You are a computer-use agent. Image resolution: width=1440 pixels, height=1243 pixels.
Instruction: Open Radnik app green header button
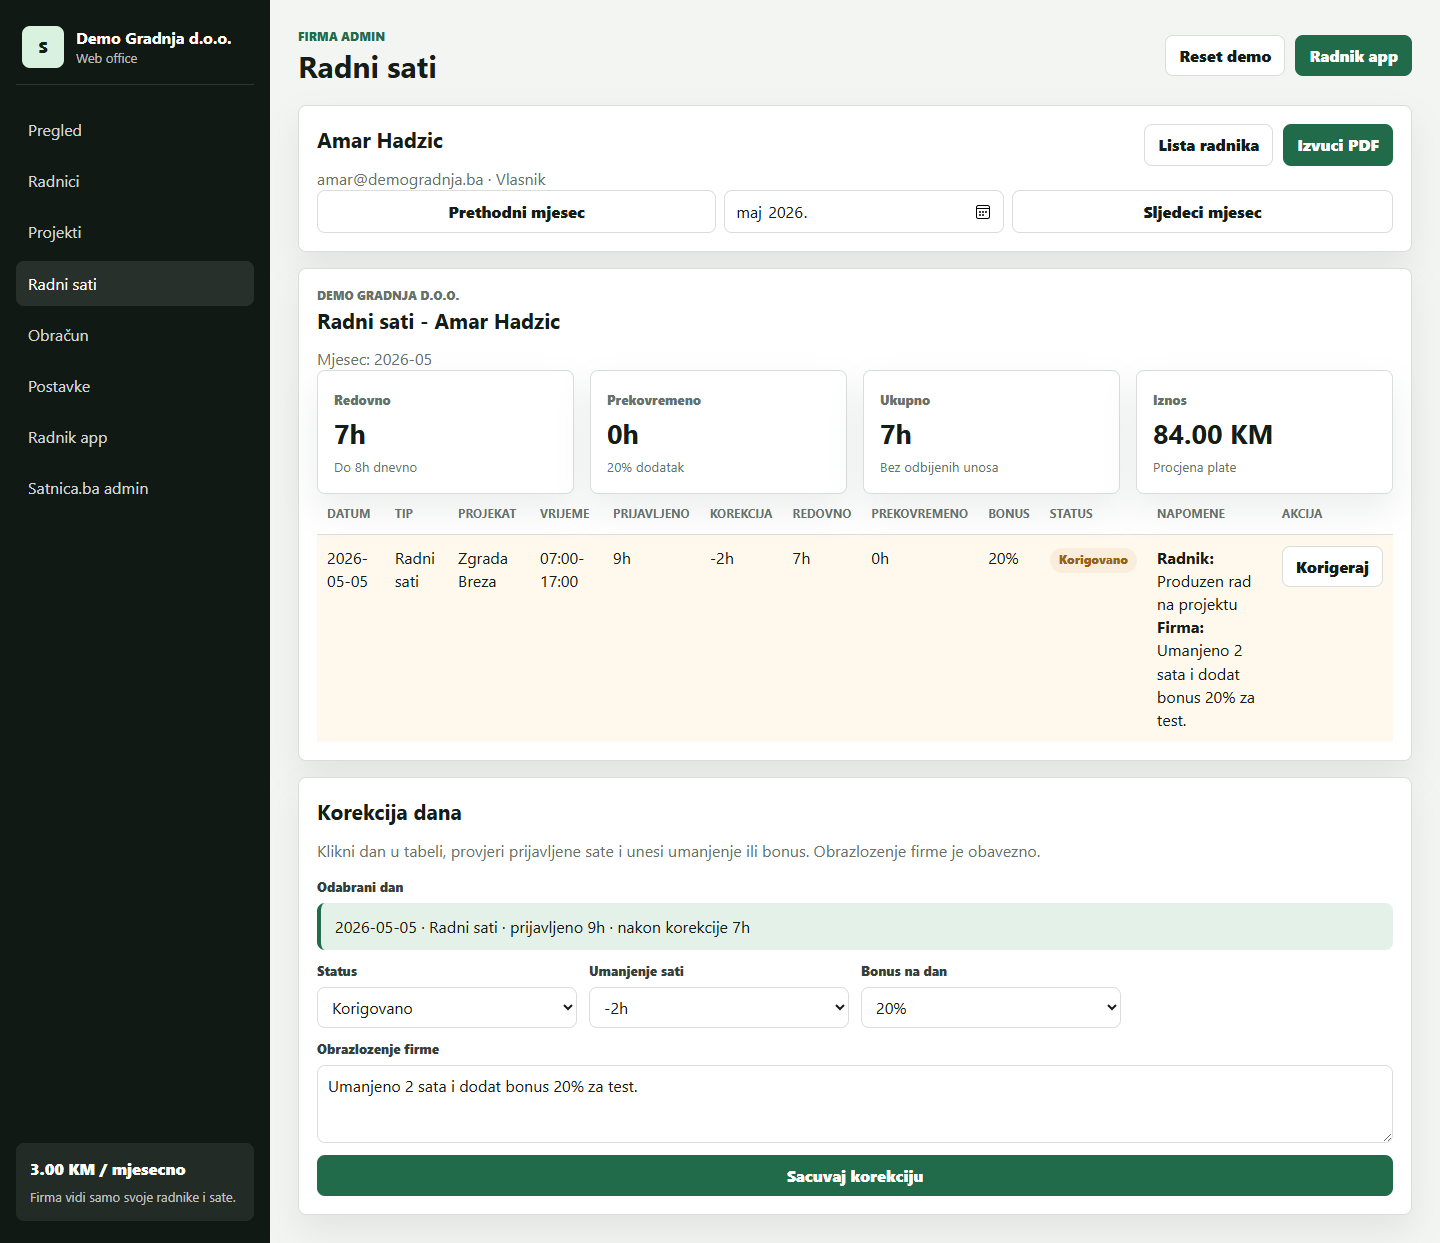click(x=1353, y=56)
